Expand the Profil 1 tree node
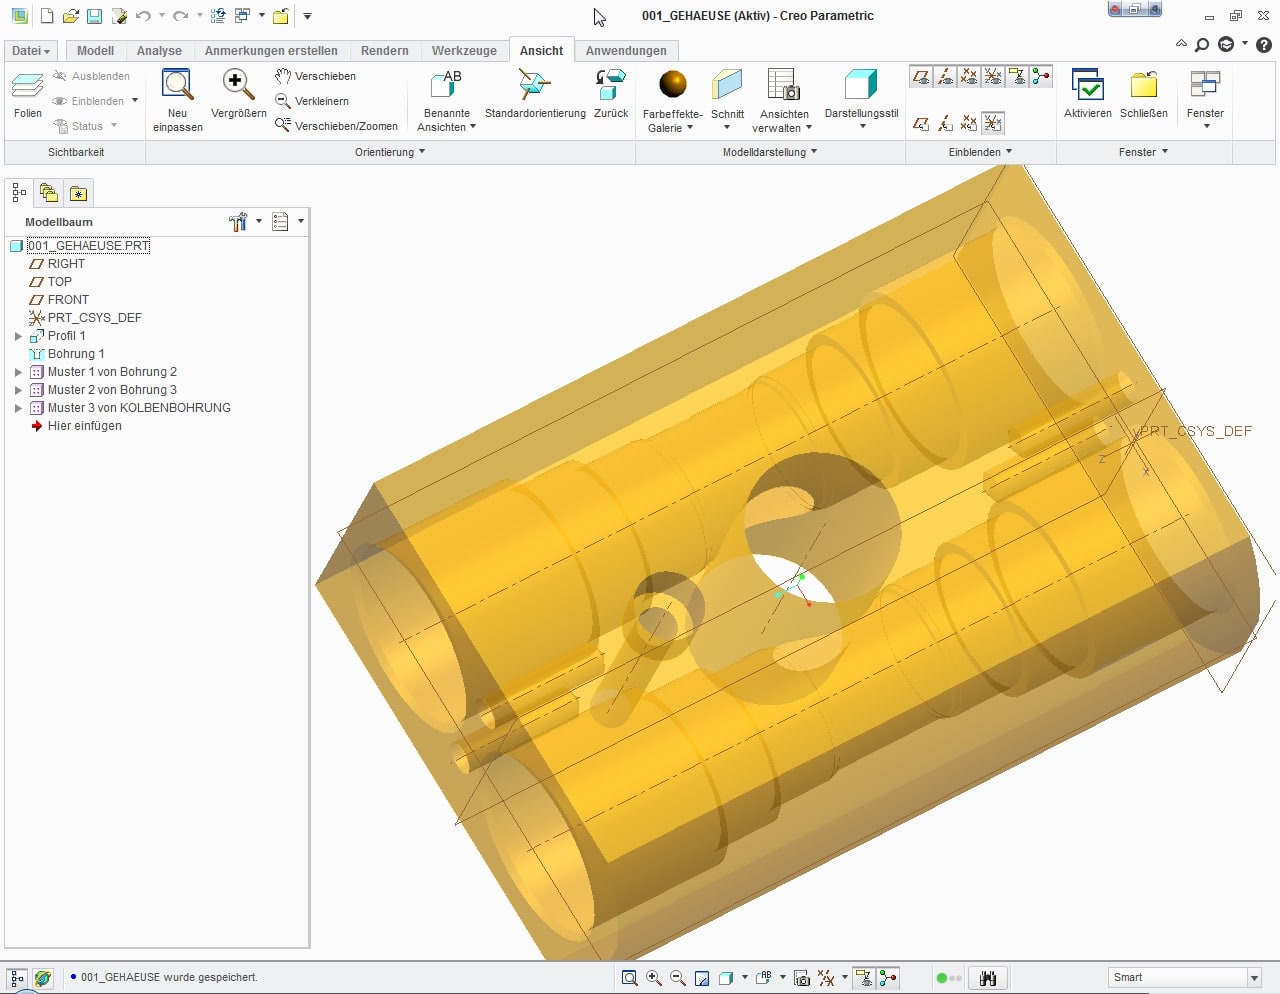Screen dimensions: 1280x994 tap(18, 336)
